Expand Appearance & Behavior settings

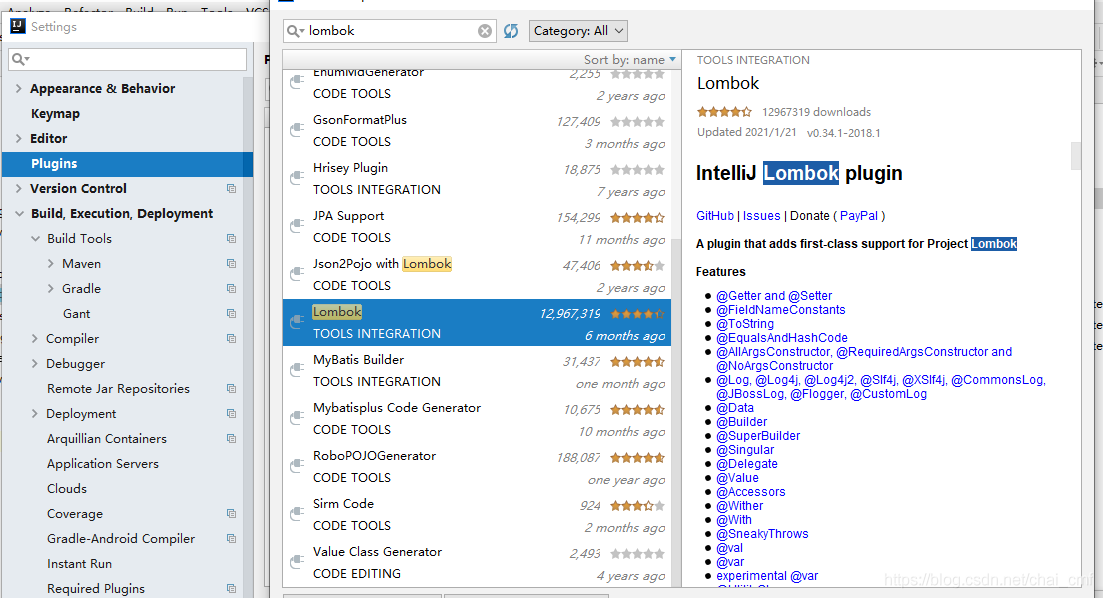click(x=19, y=89)
